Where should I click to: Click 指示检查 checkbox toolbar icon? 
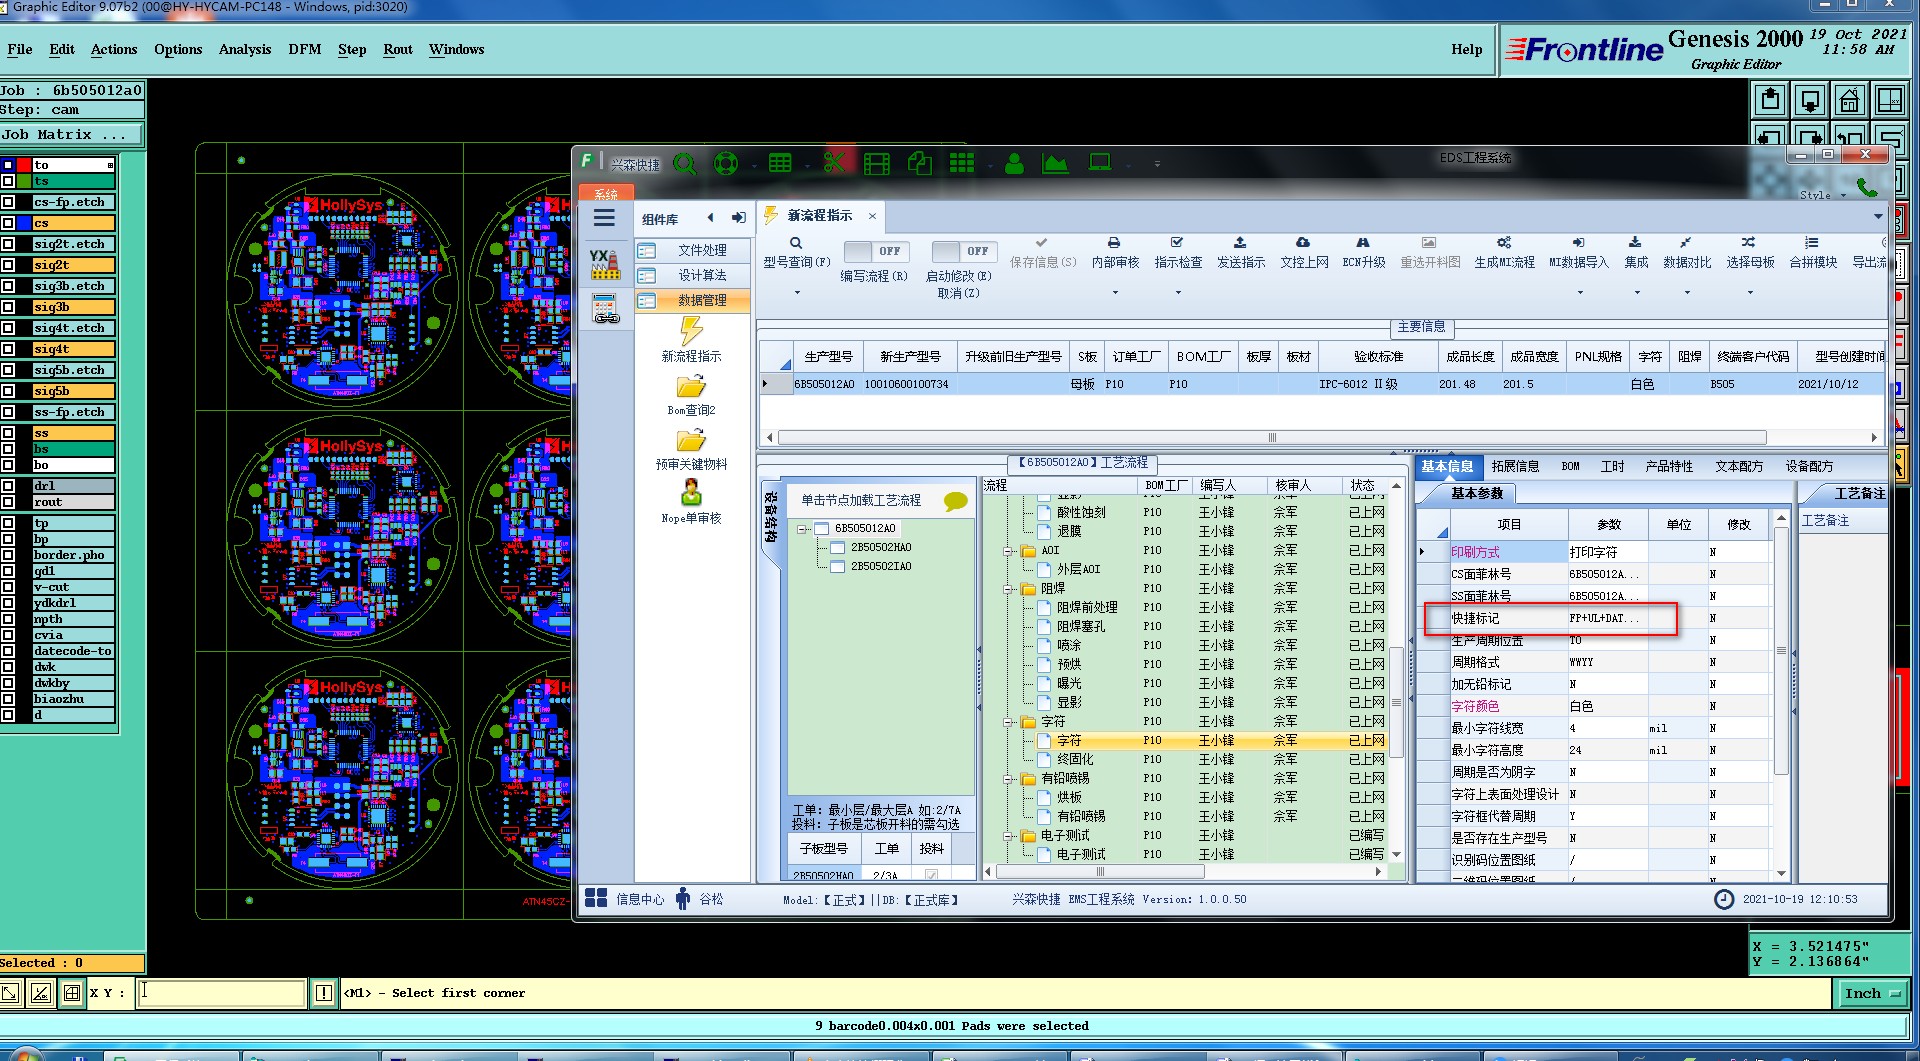[1177, 243]
